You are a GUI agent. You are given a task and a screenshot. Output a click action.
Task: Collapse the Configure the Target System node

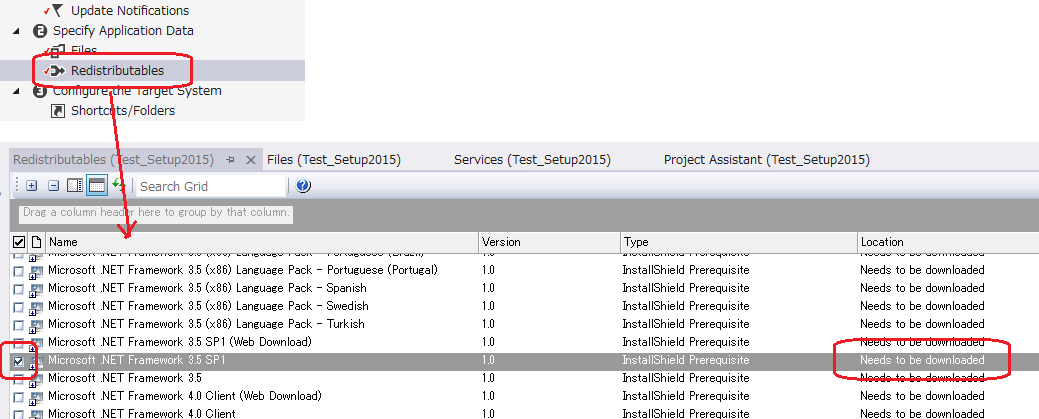tap(17, 91)
